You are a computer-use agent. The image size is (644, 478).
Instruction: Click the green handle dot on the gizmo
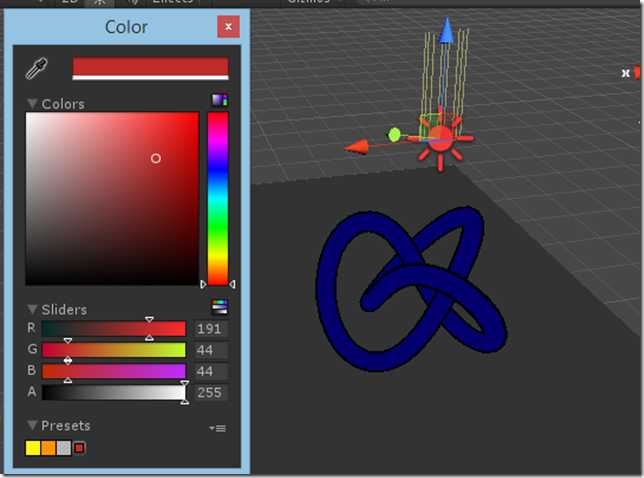[x=394, y=135]
